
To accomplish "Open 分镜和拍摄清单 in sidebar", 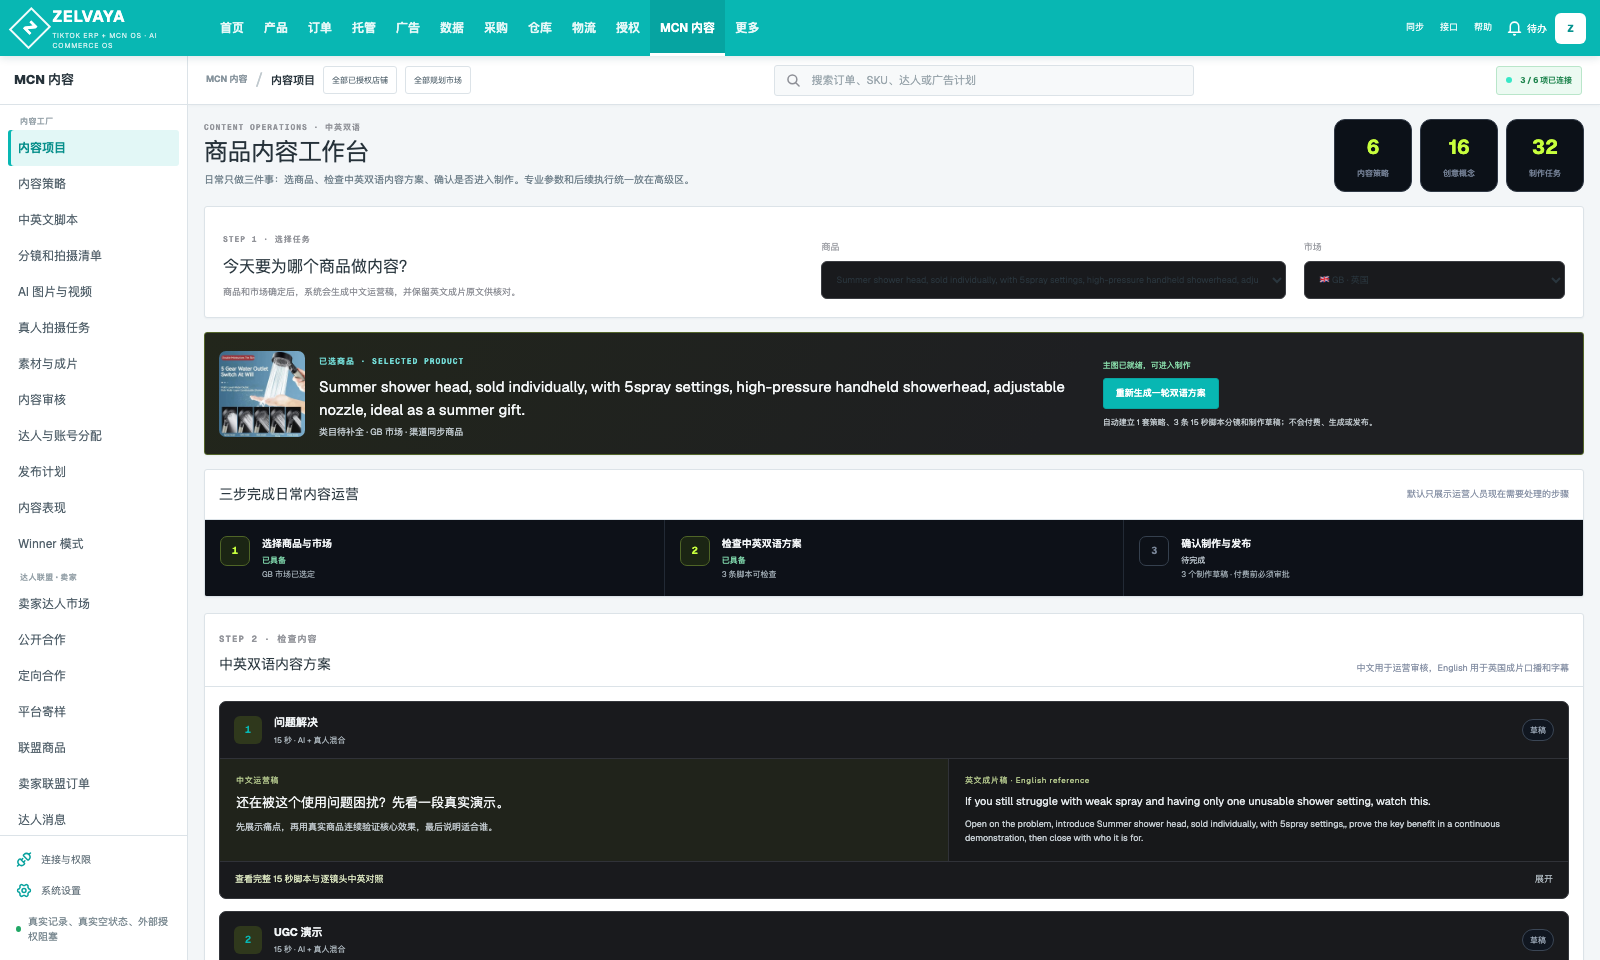I will 93,256.
